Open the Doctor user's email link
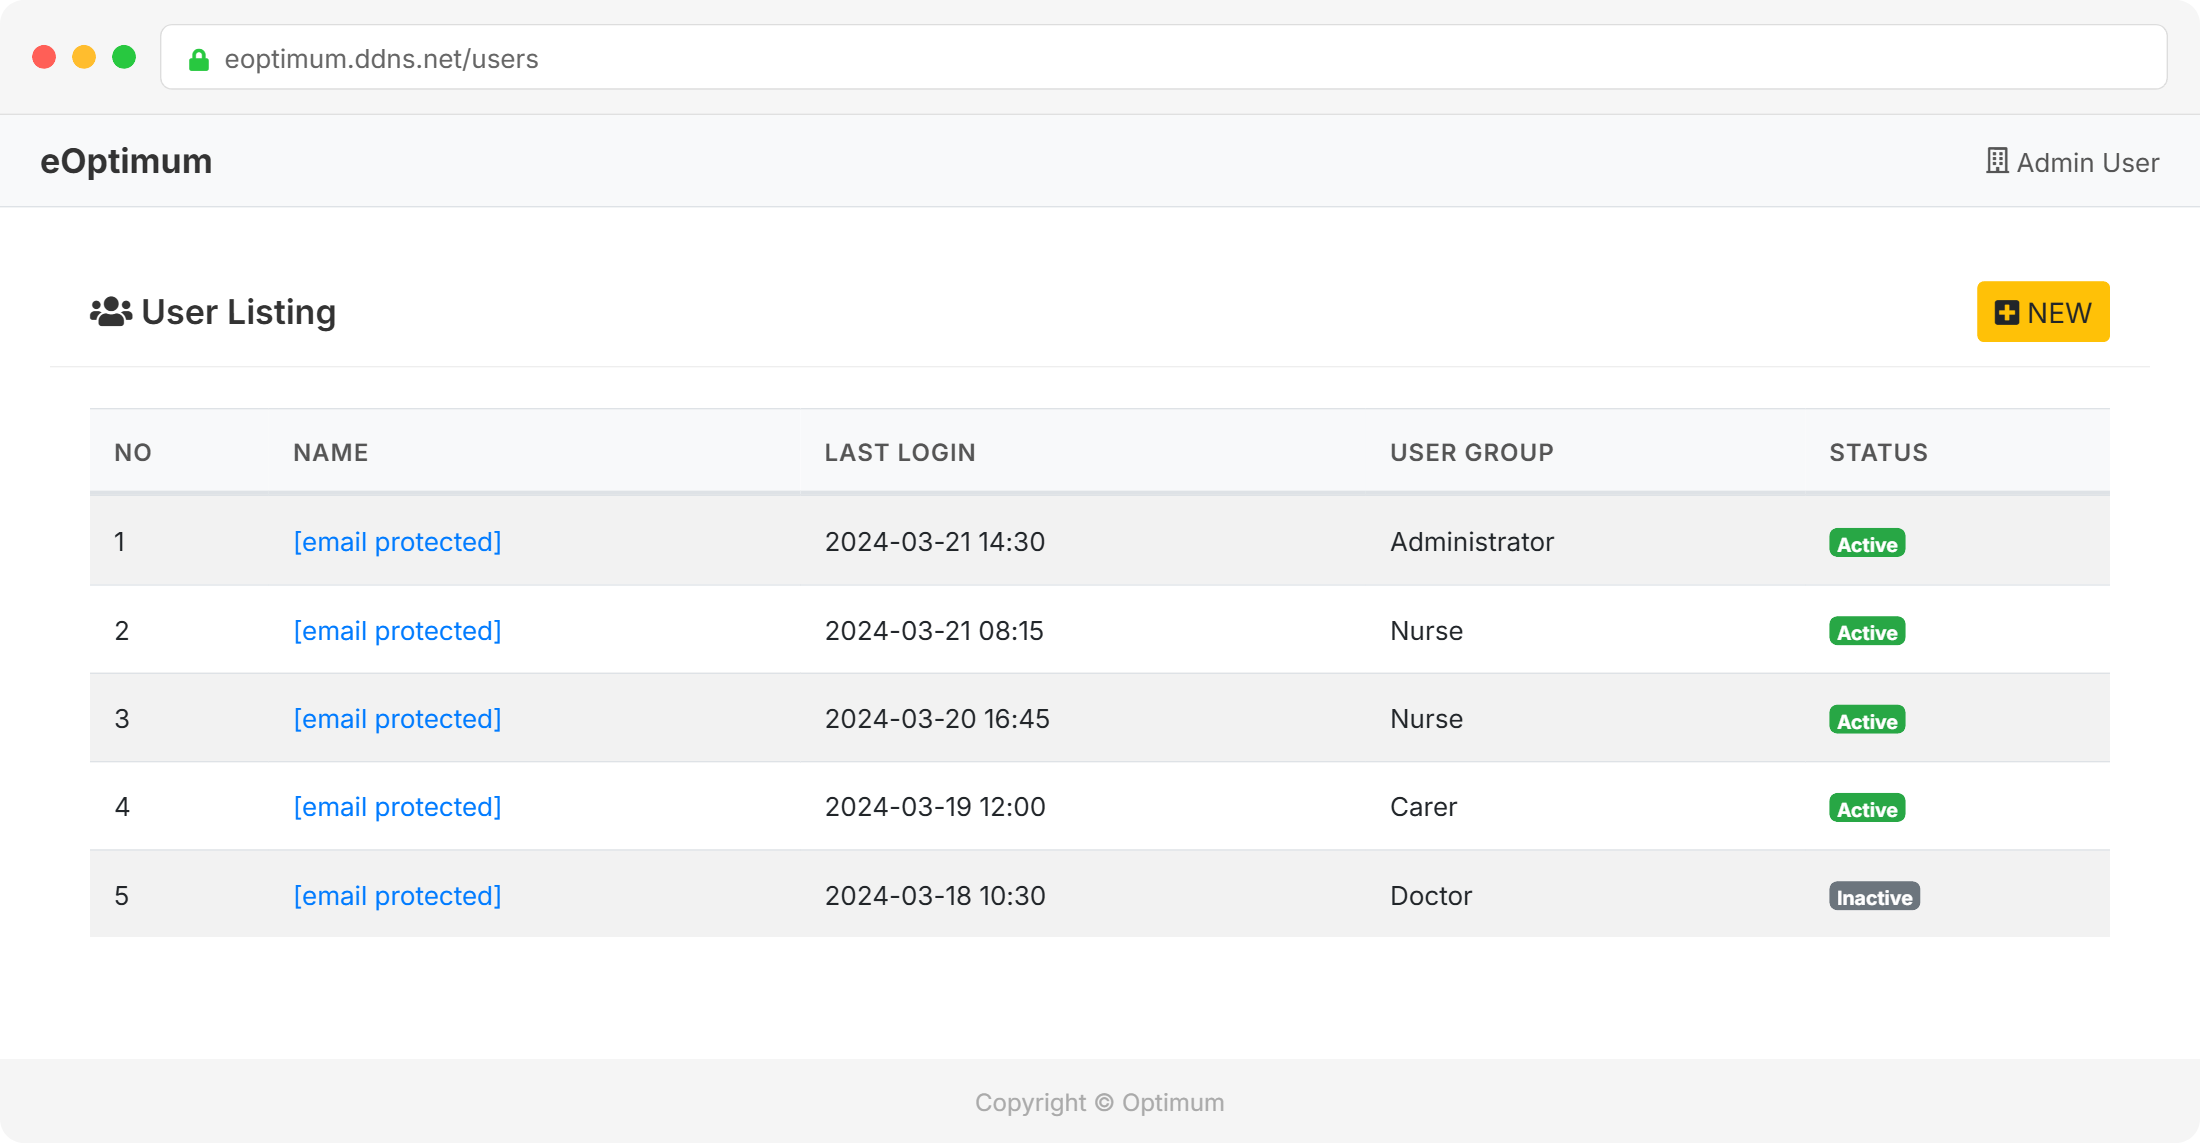This screenshot has height=1144, width=2200. [x=397, y=896]
